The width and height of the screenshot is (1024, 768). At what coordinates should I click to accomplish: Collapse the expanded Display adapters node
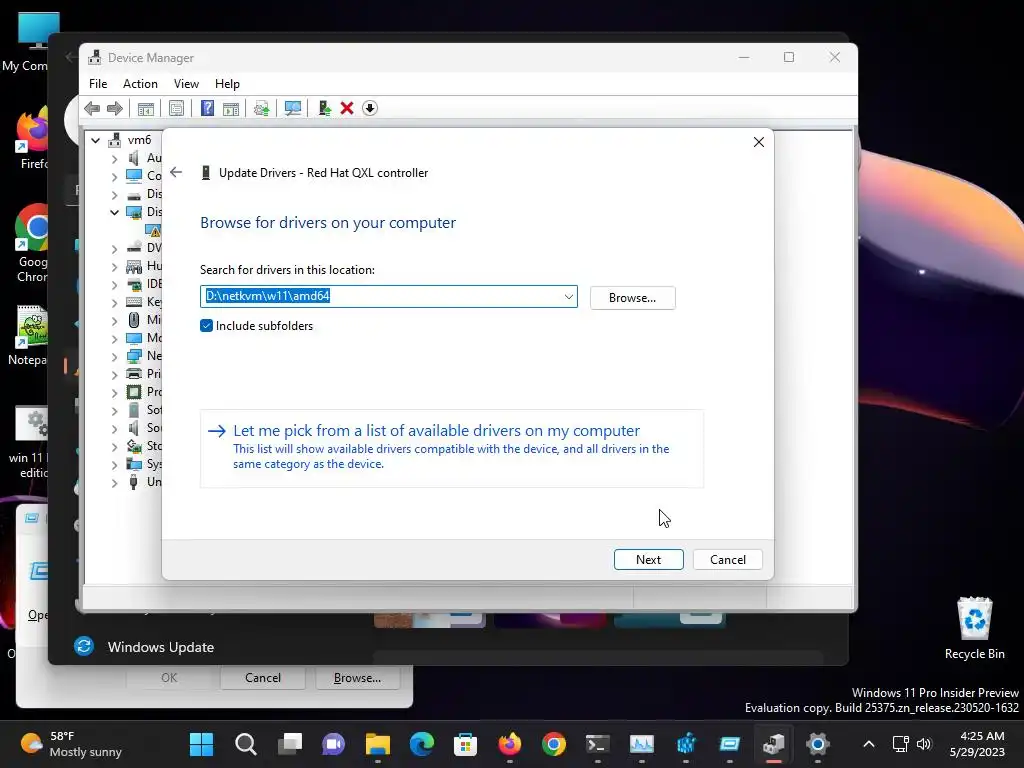coord(114,212)
